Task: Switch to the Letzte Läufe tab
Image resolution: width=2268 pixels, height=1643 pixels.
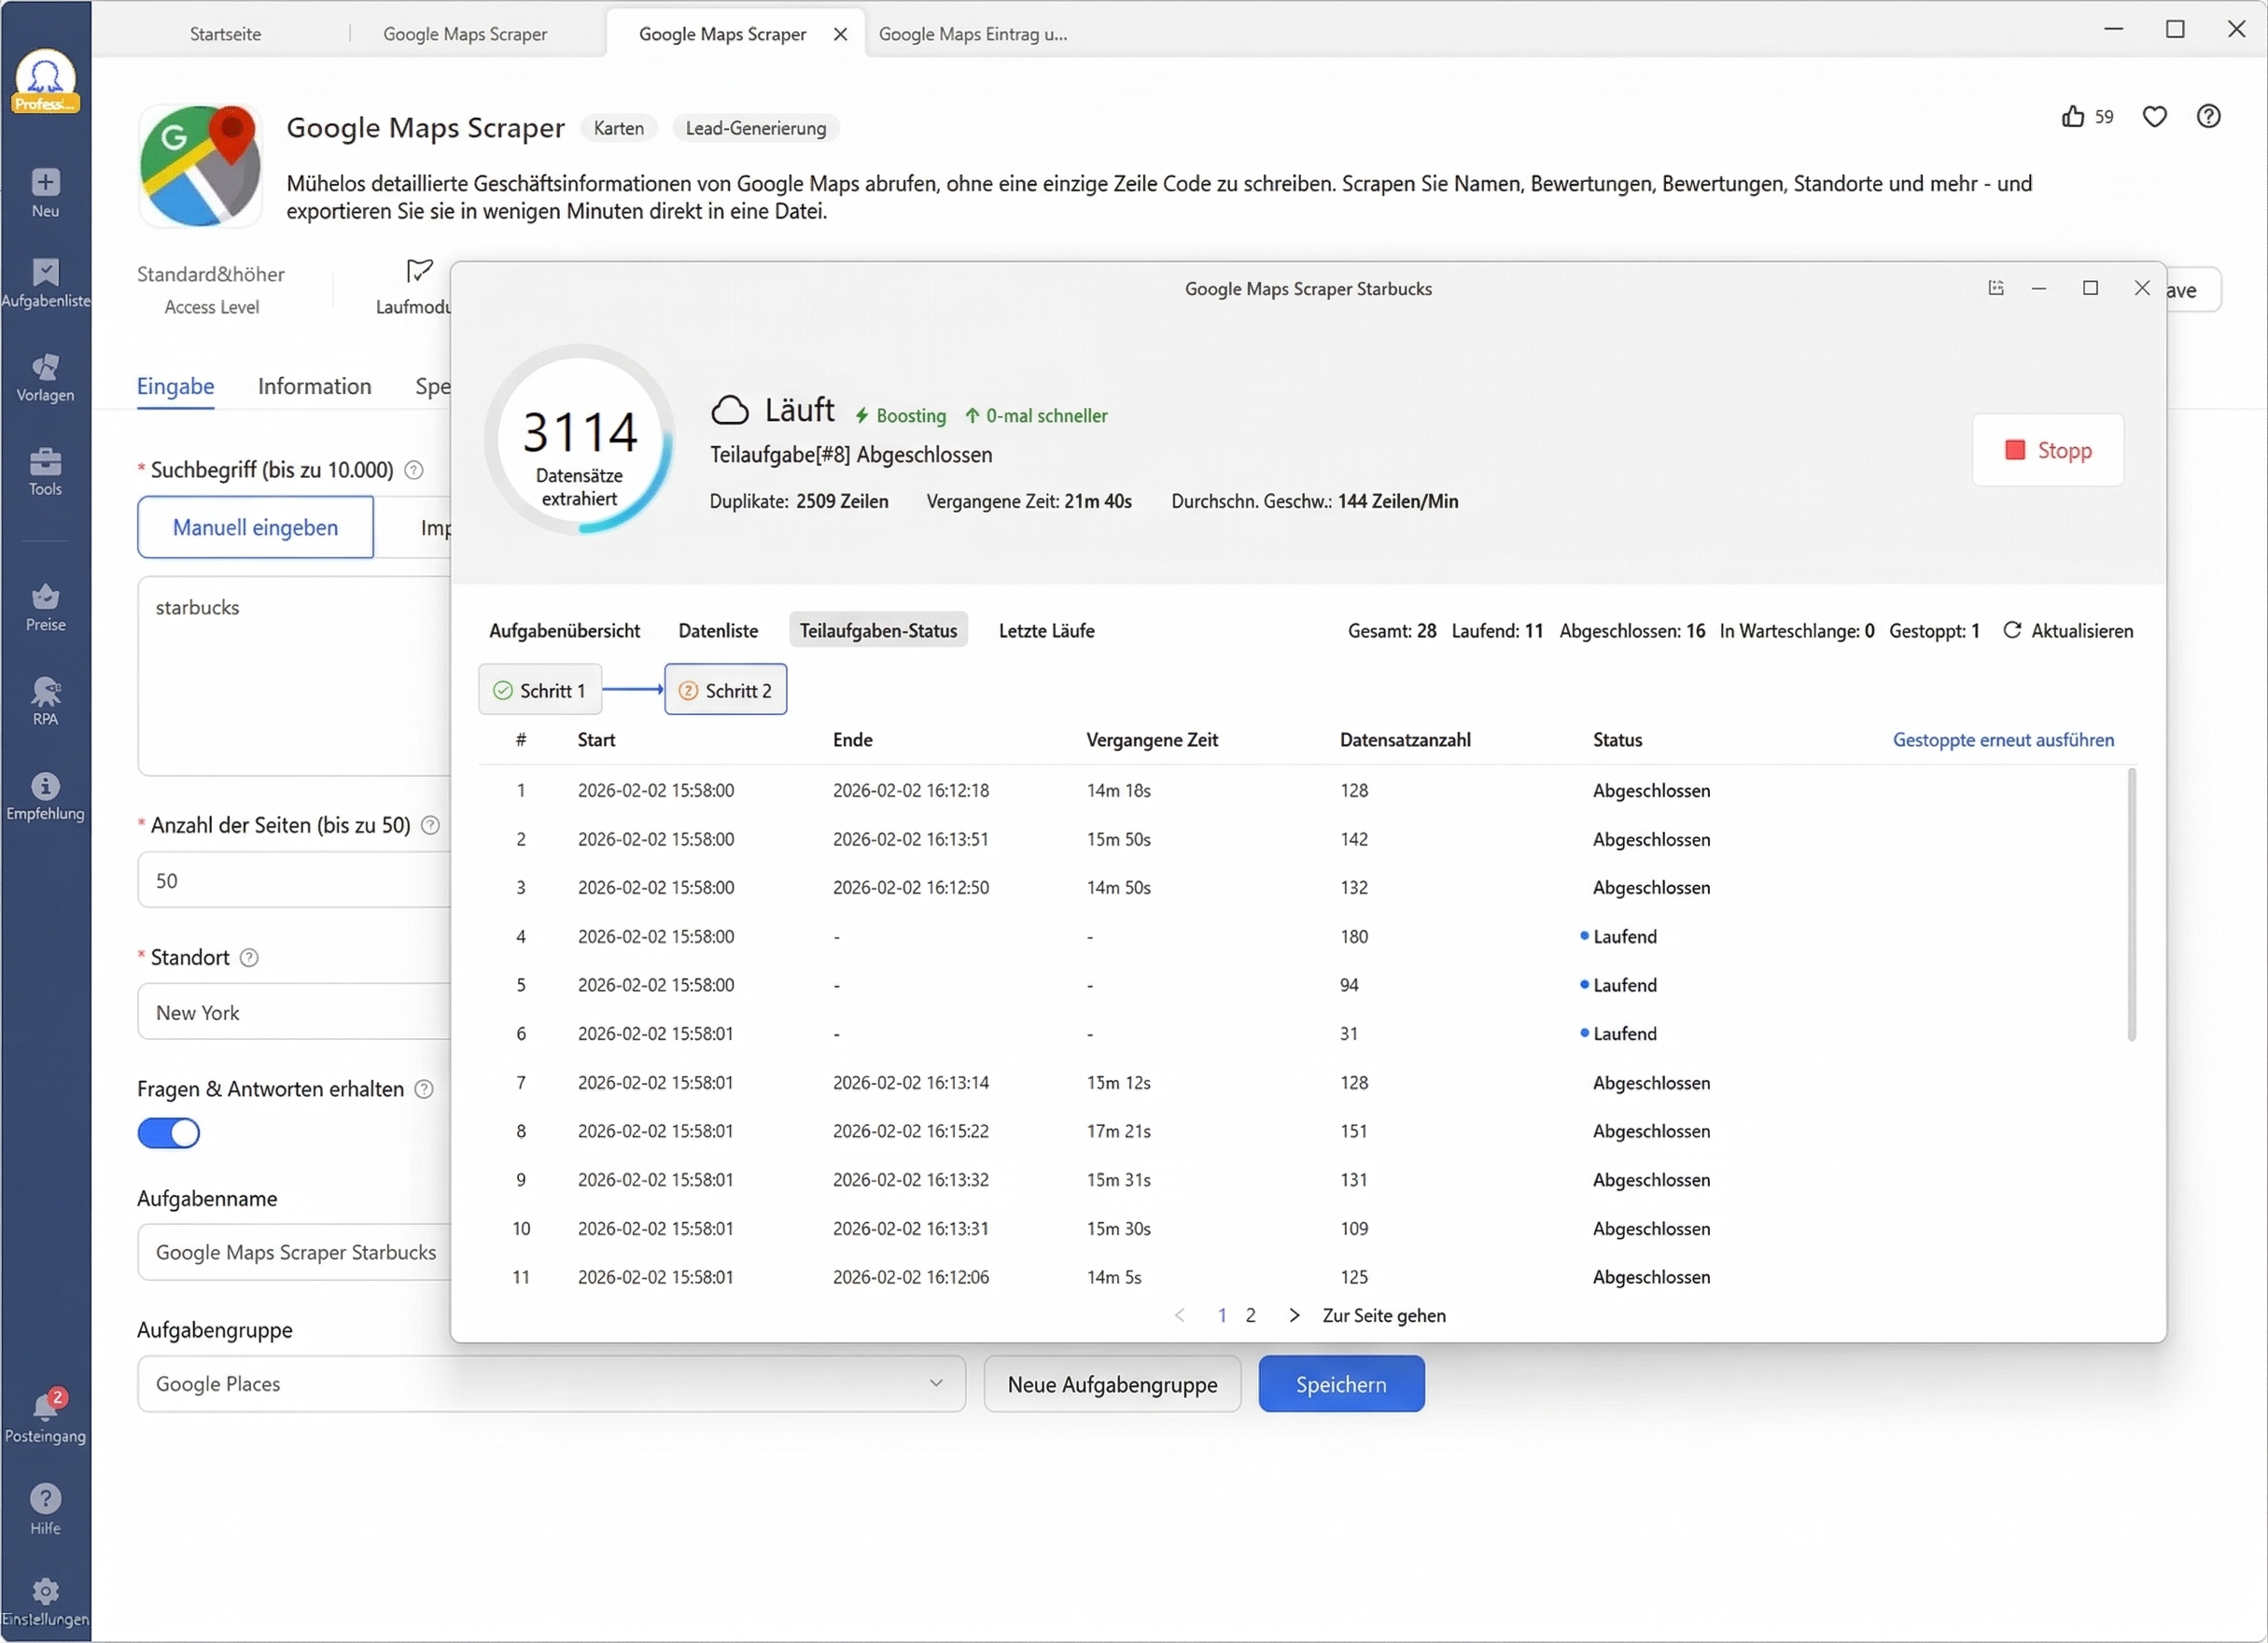Action: click(1046, 630)
